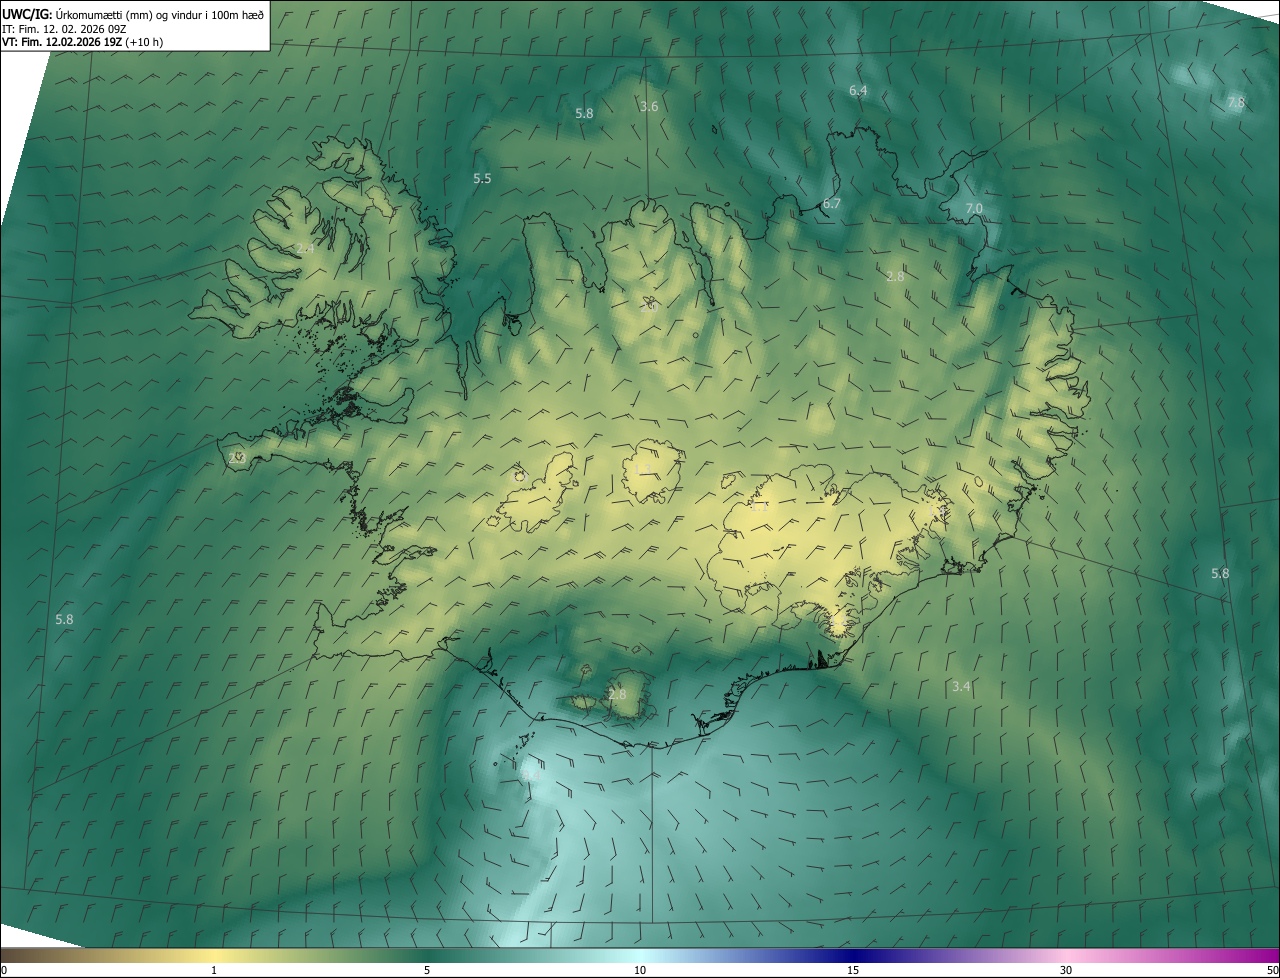Click the 10 tick on the colour scale

click(x=640, y=971)
